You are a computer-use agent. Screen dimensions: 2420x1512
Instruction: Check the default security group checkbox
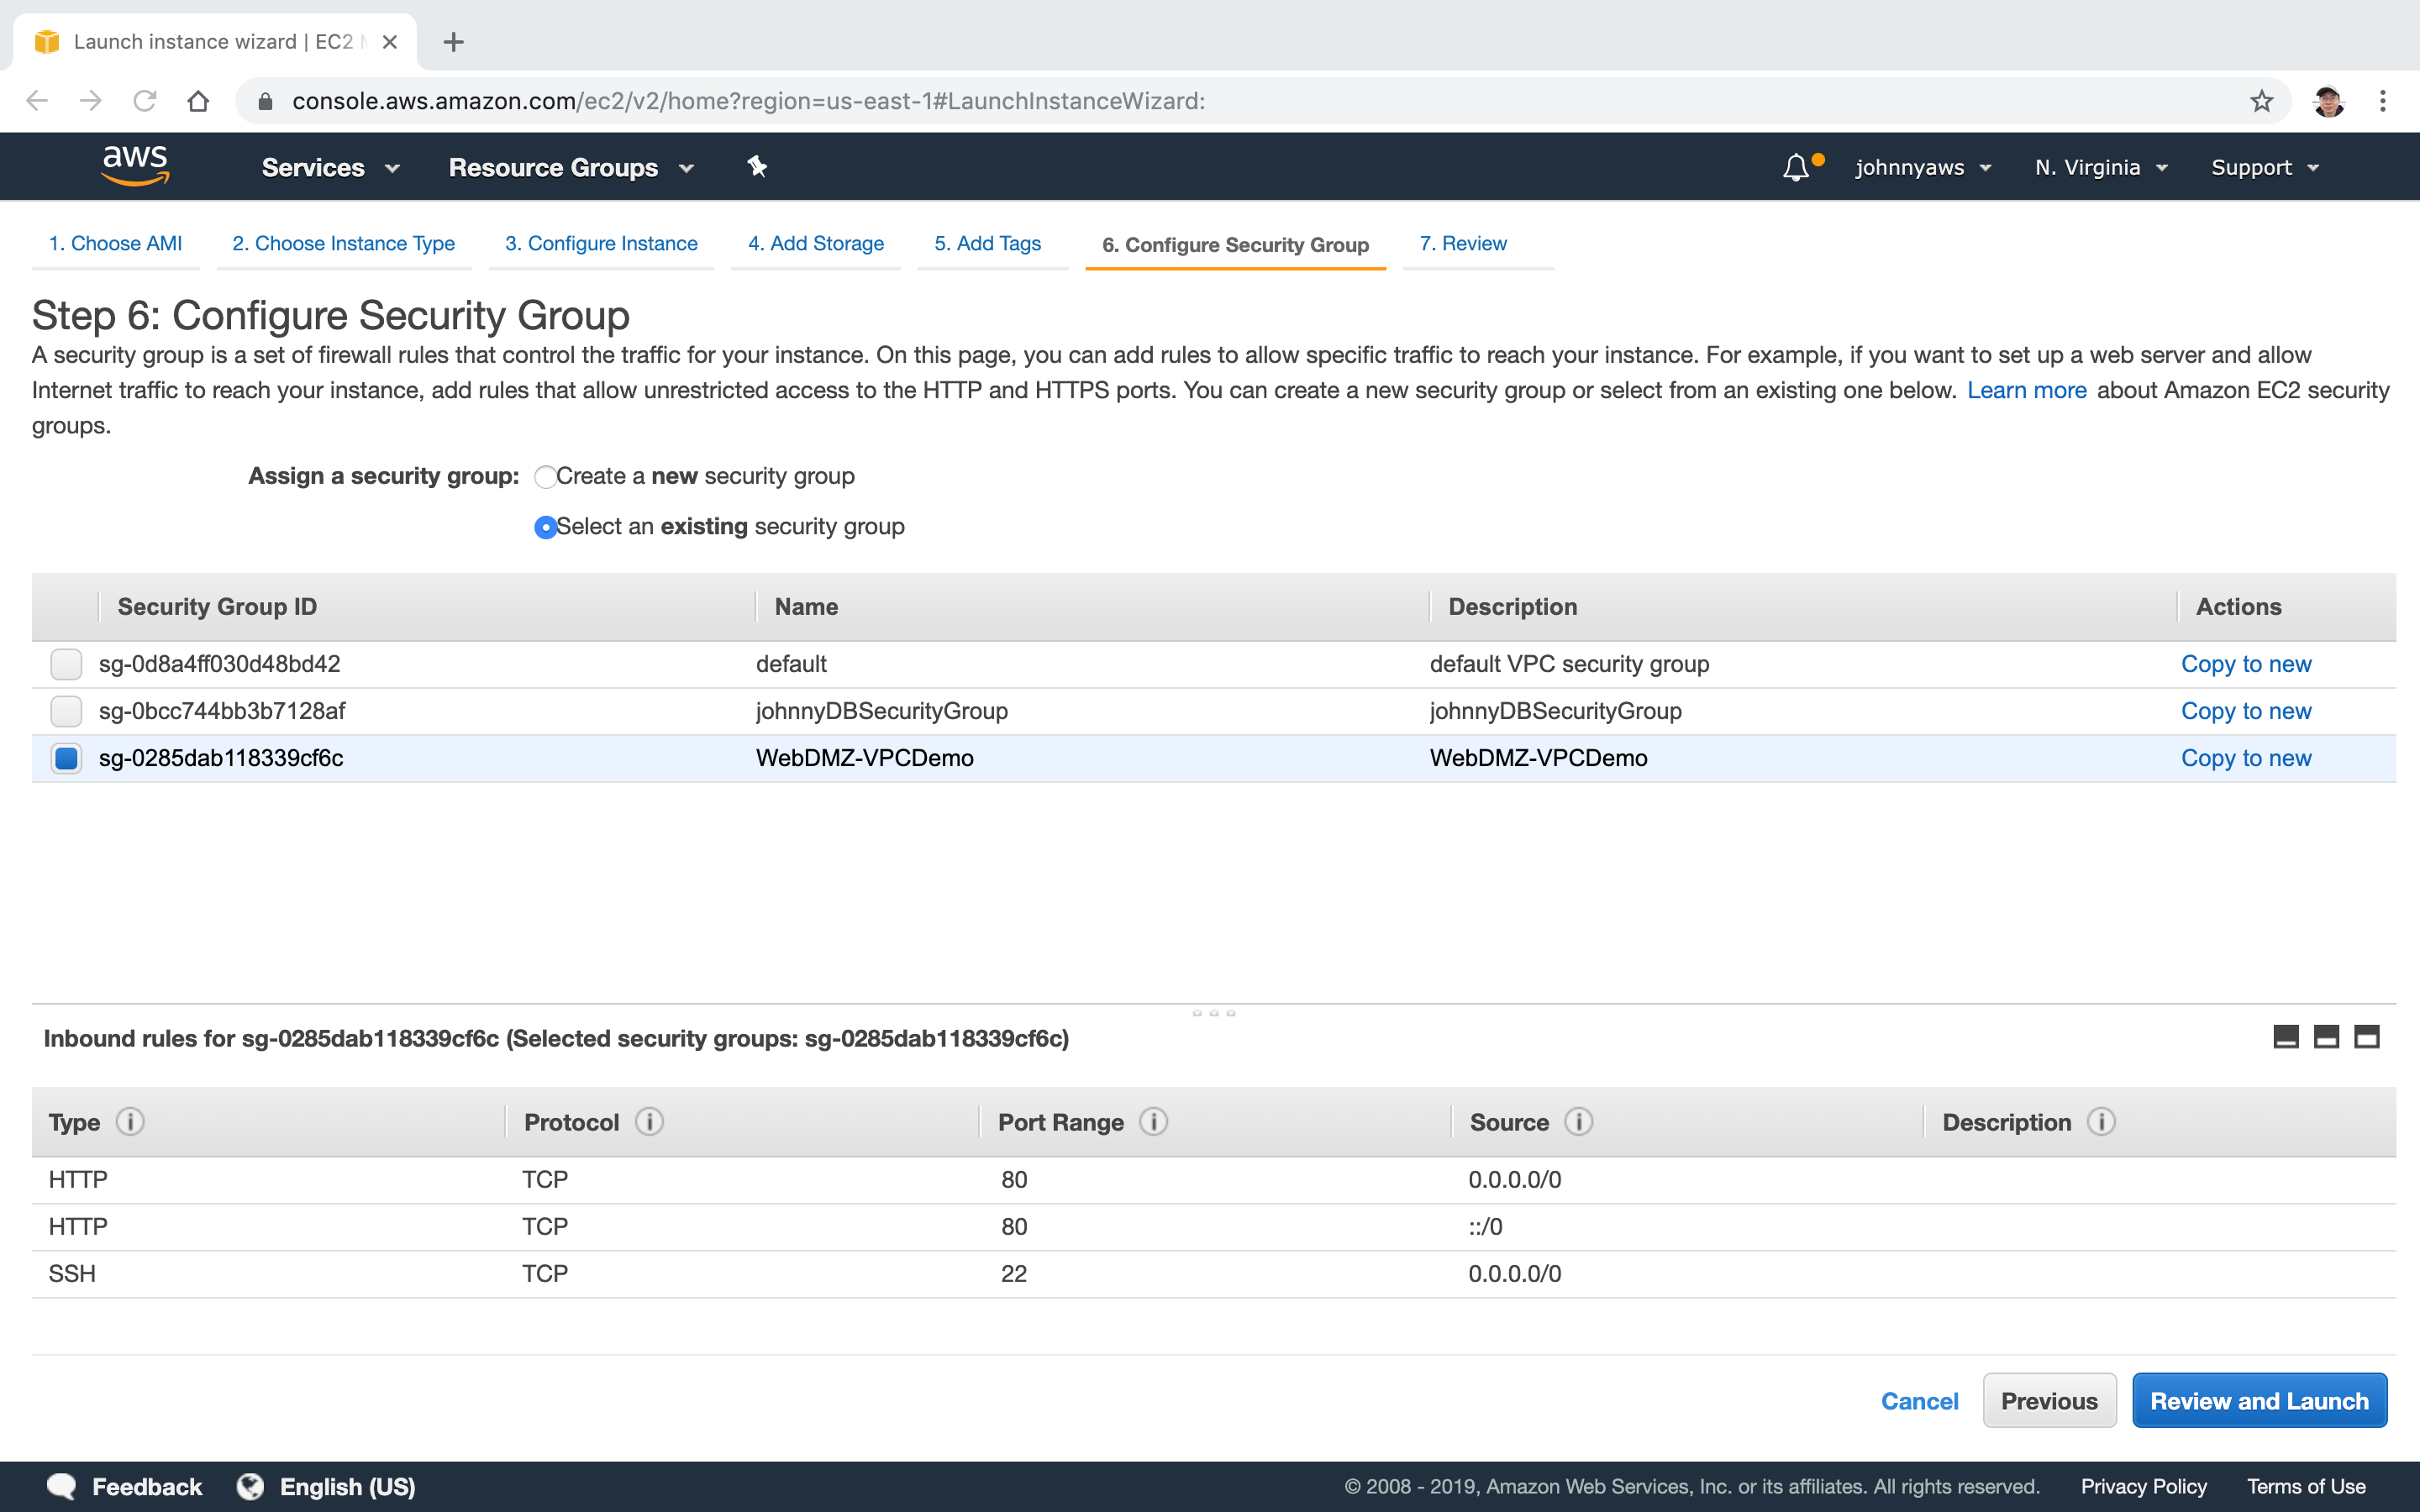[x=66, y=664]
